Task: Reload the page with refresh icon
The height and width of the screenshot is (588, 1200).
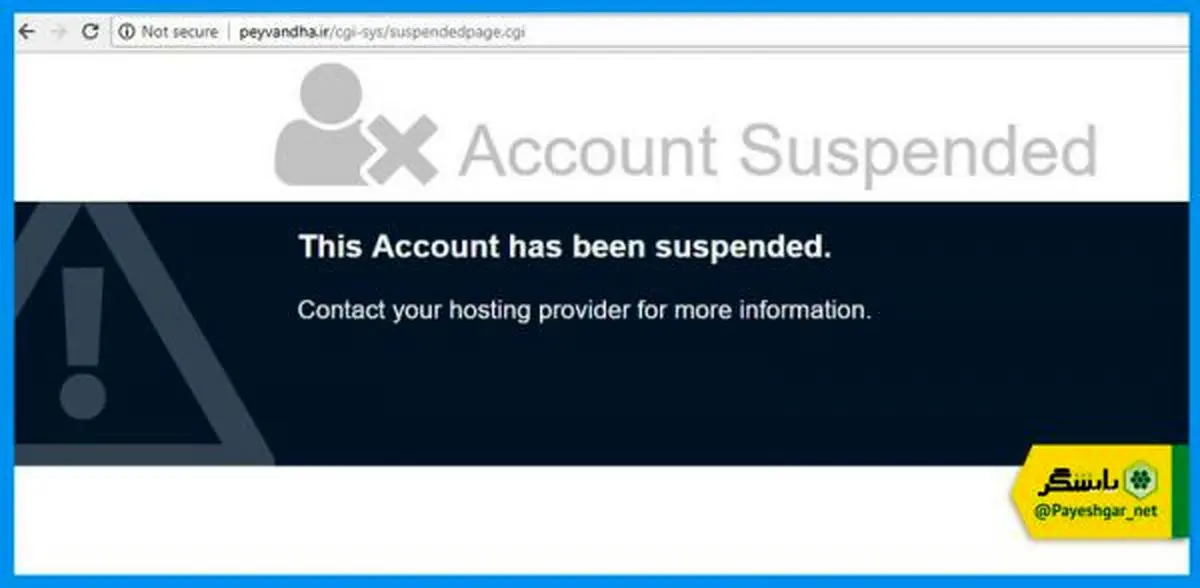Action: click(90, 32)
